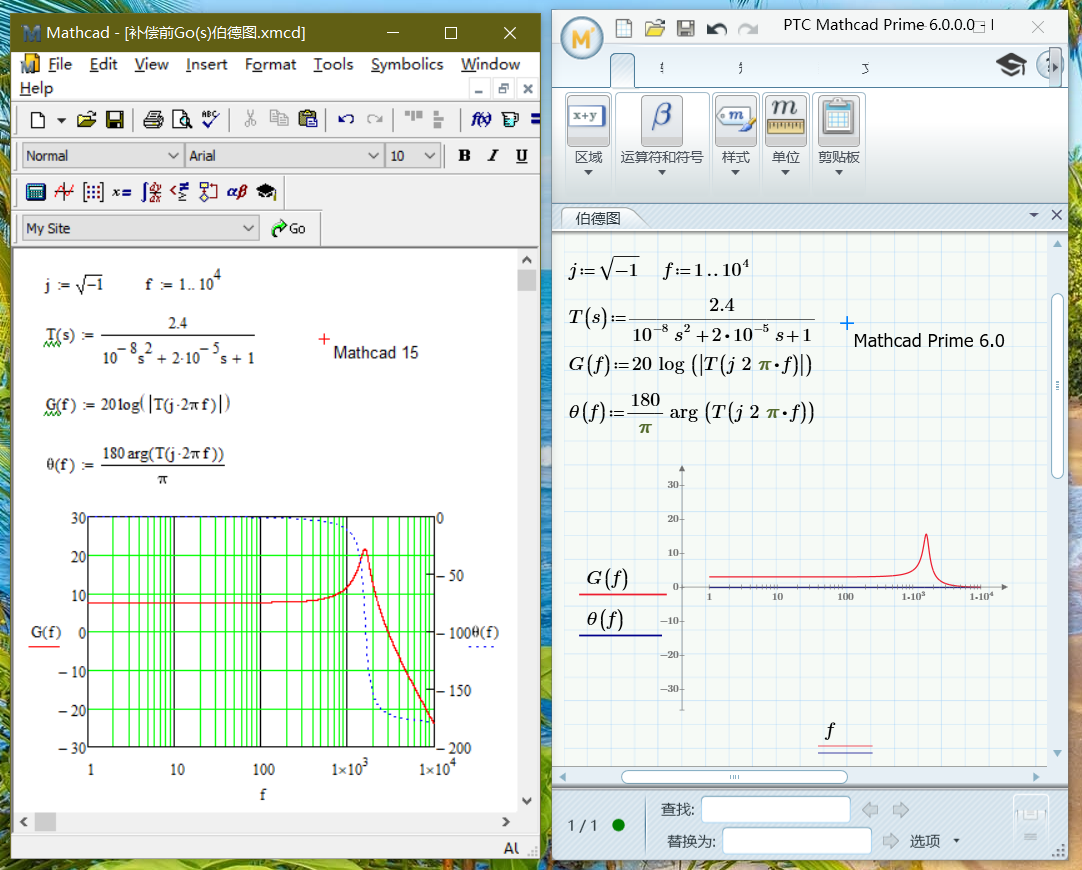Open the Evaluation toolbar palette
Viewport: 1082px width, 870px height.
click(x=121, y=192)
